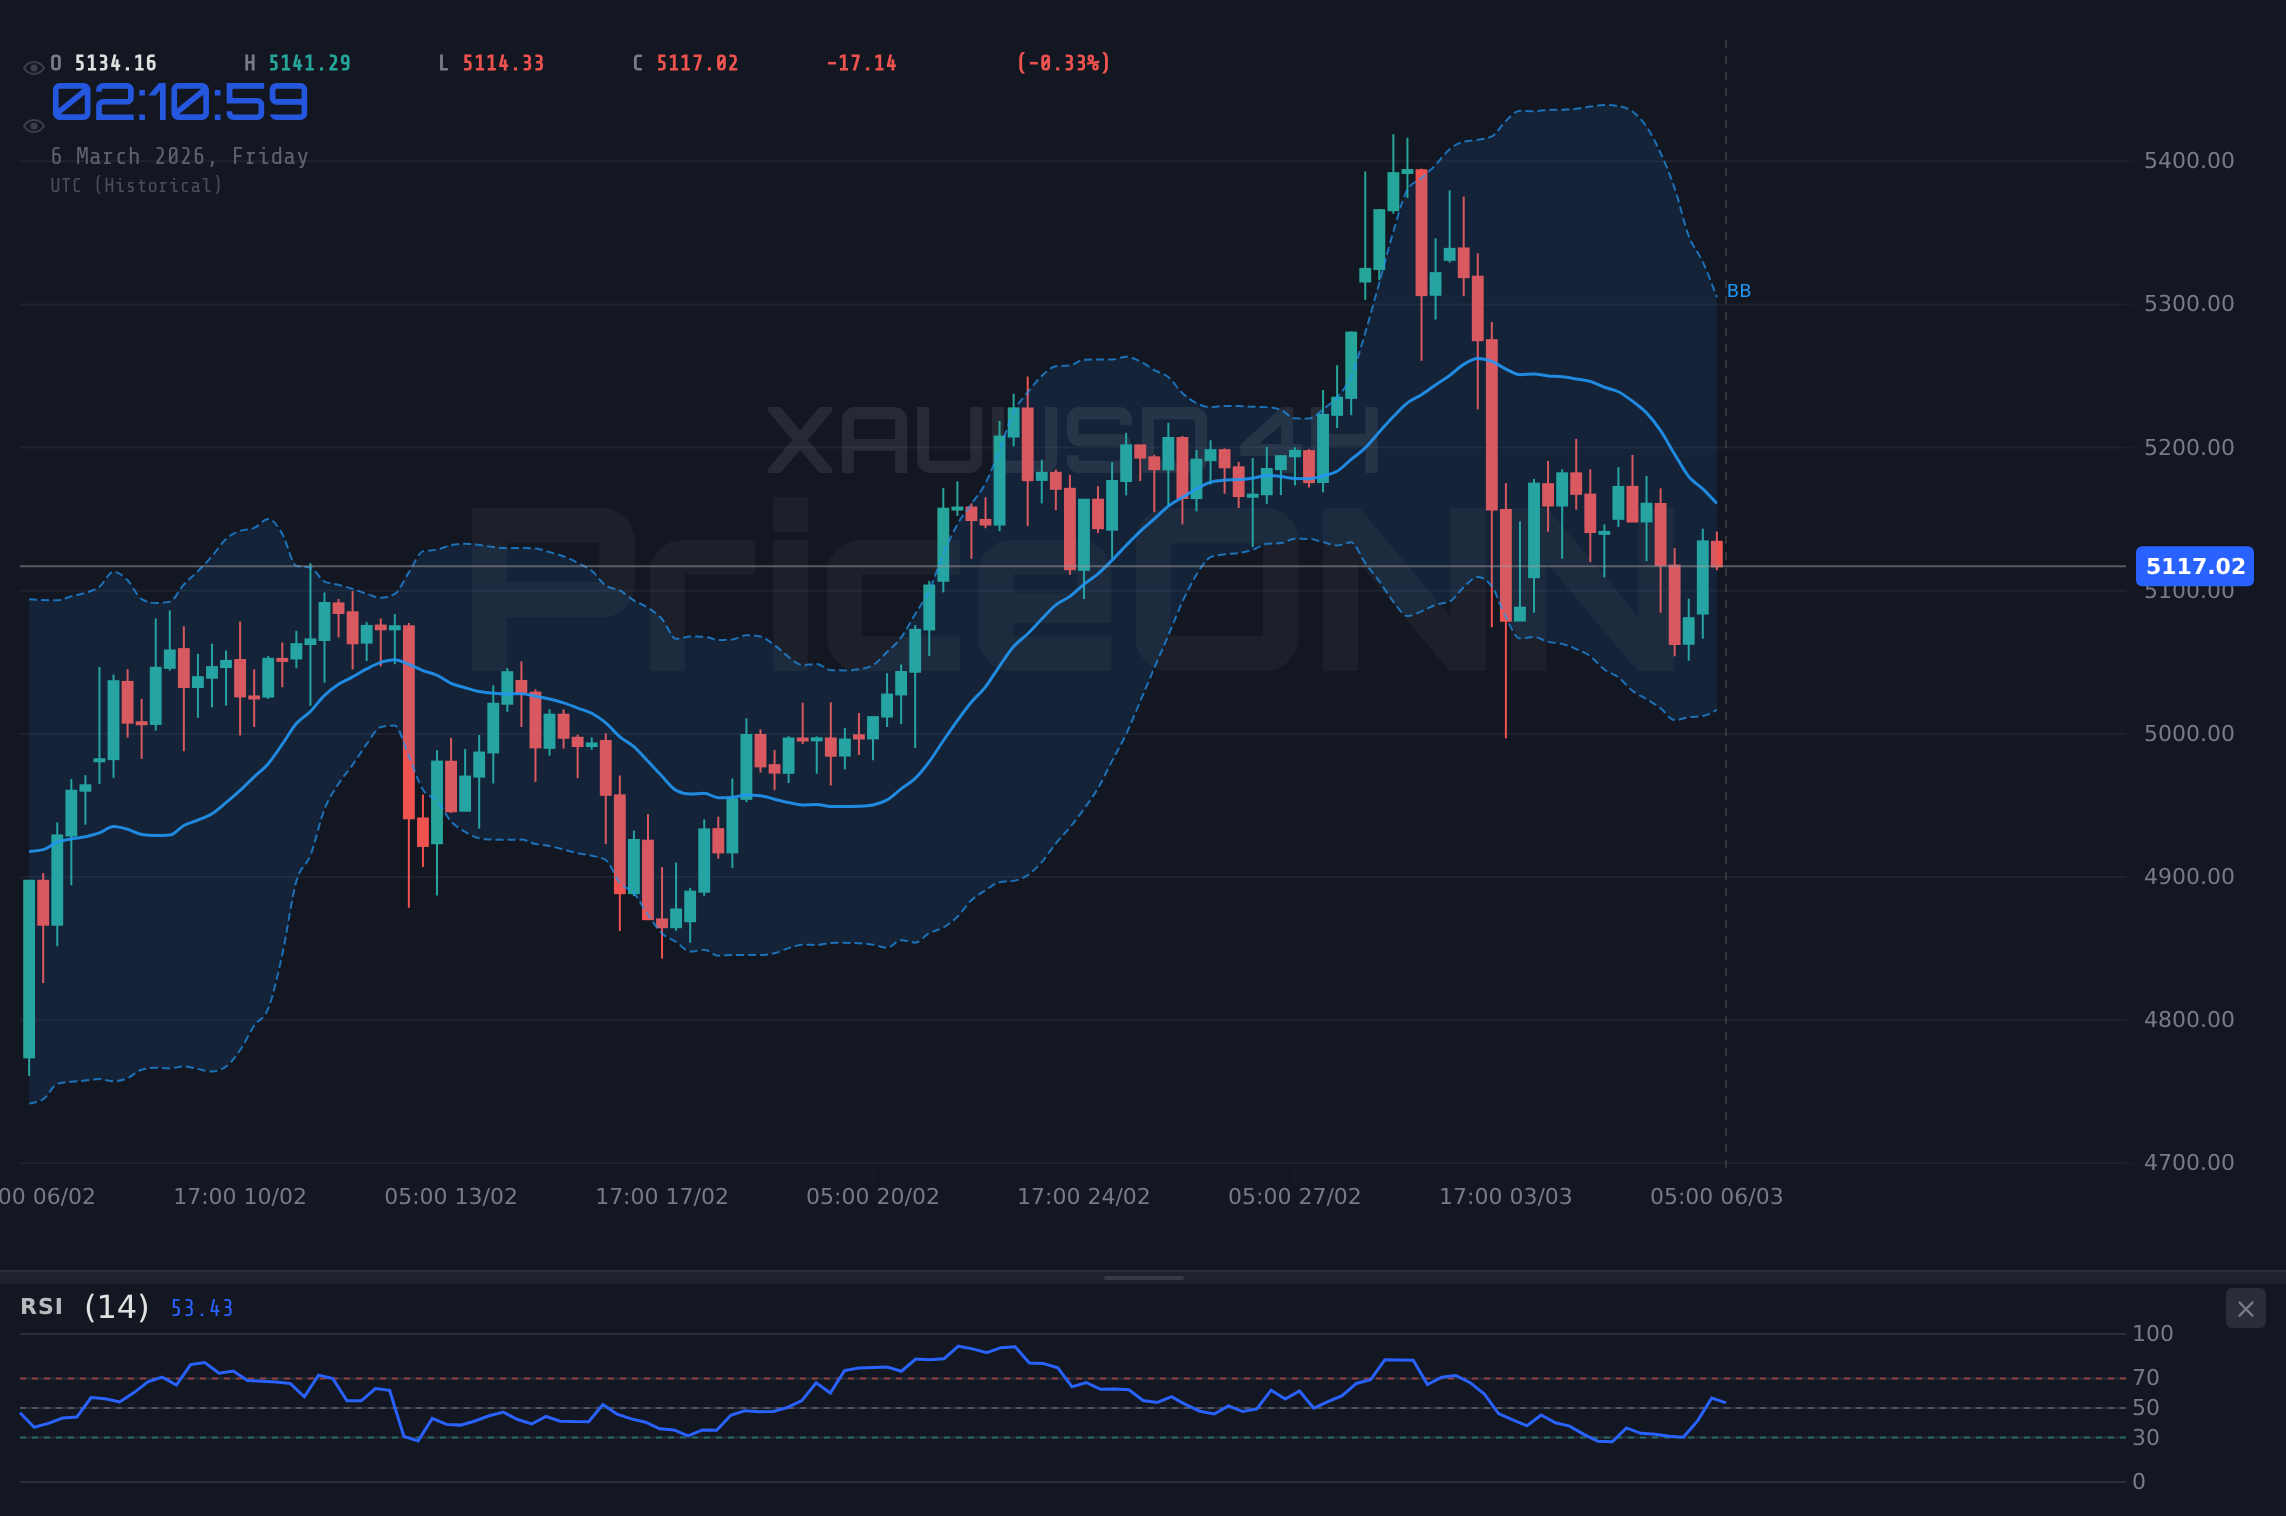
Task: Click the 5400.00 price axis label
Action: click(x=2189, y=161)
